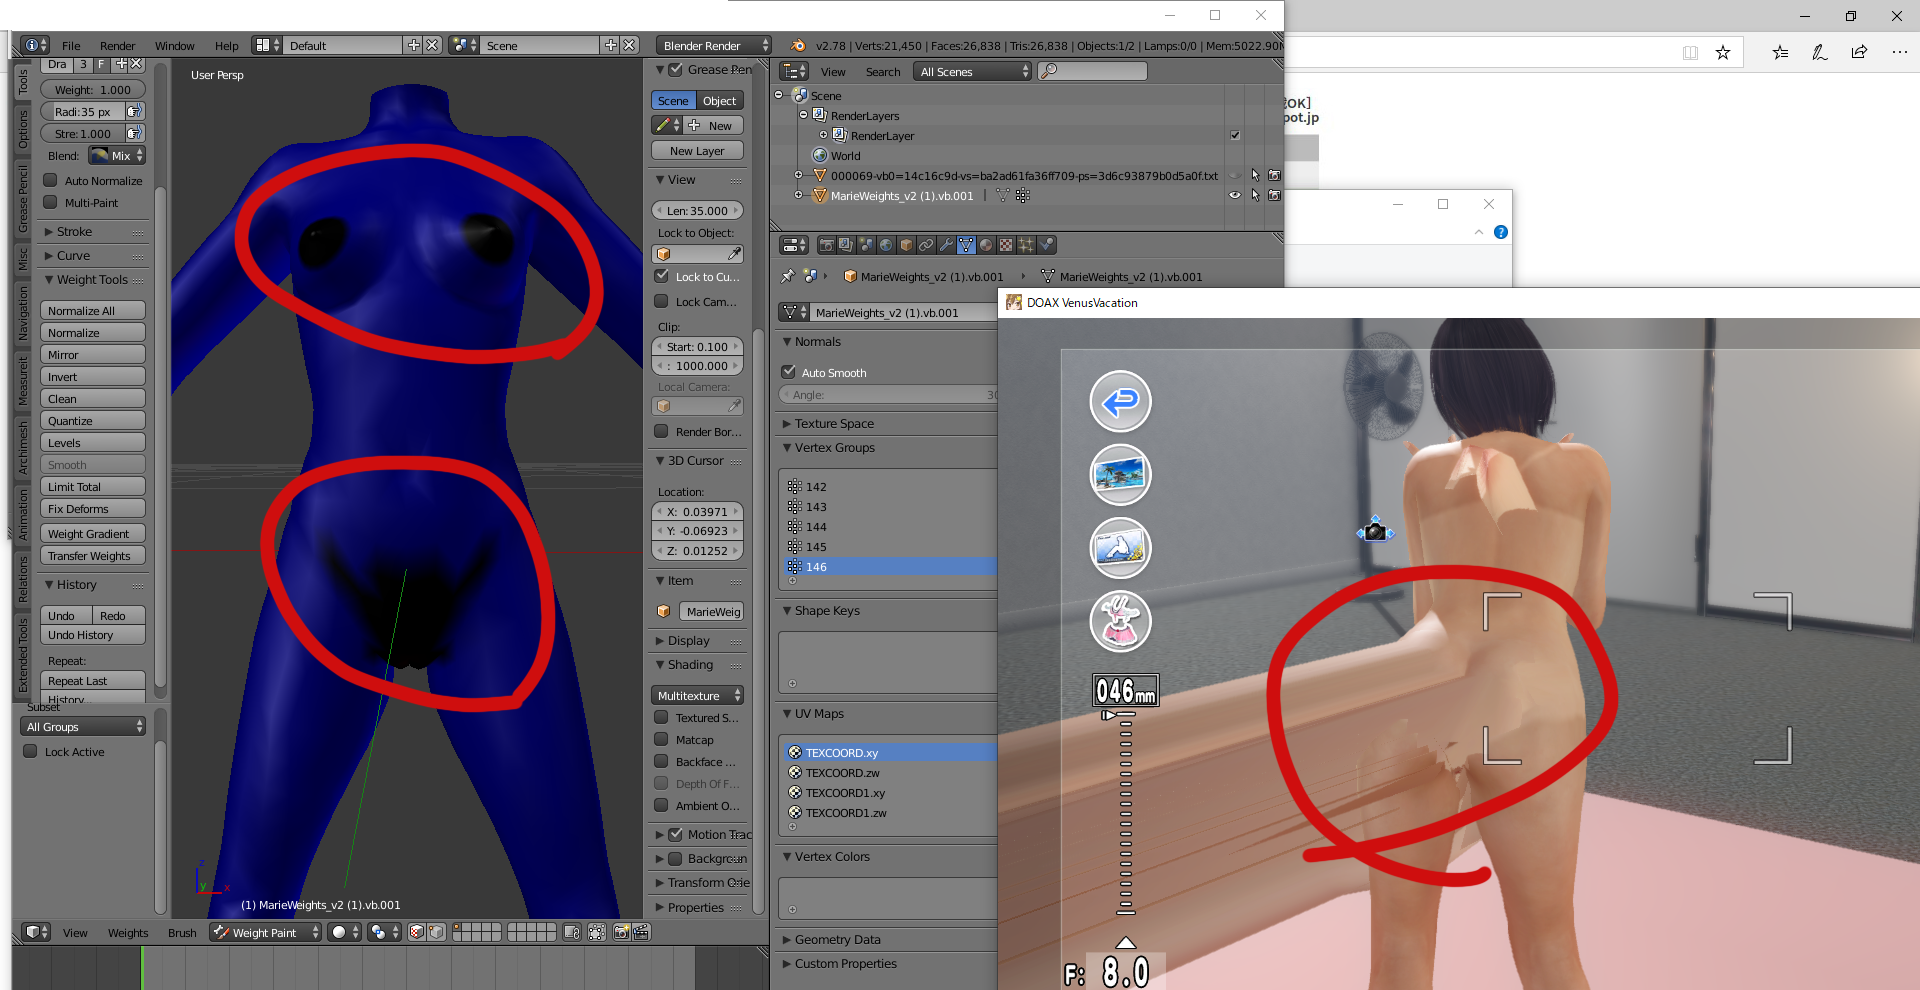Click Transfer Weights button
Viewport: 1920px width, 990px height.
tap(93, 555)
